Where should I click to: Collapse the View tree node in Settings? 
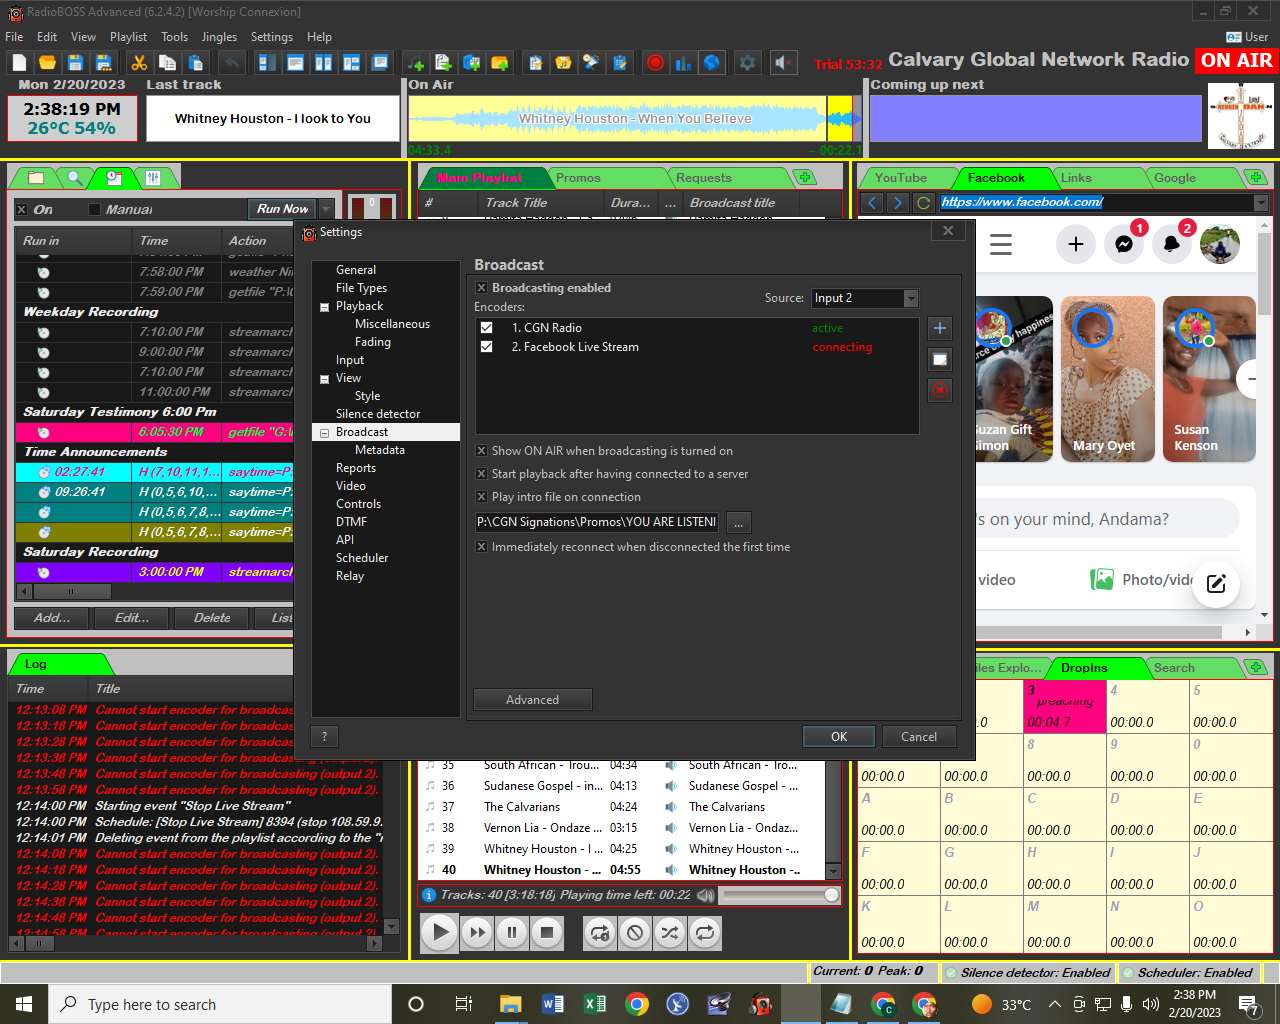(324, 379)
